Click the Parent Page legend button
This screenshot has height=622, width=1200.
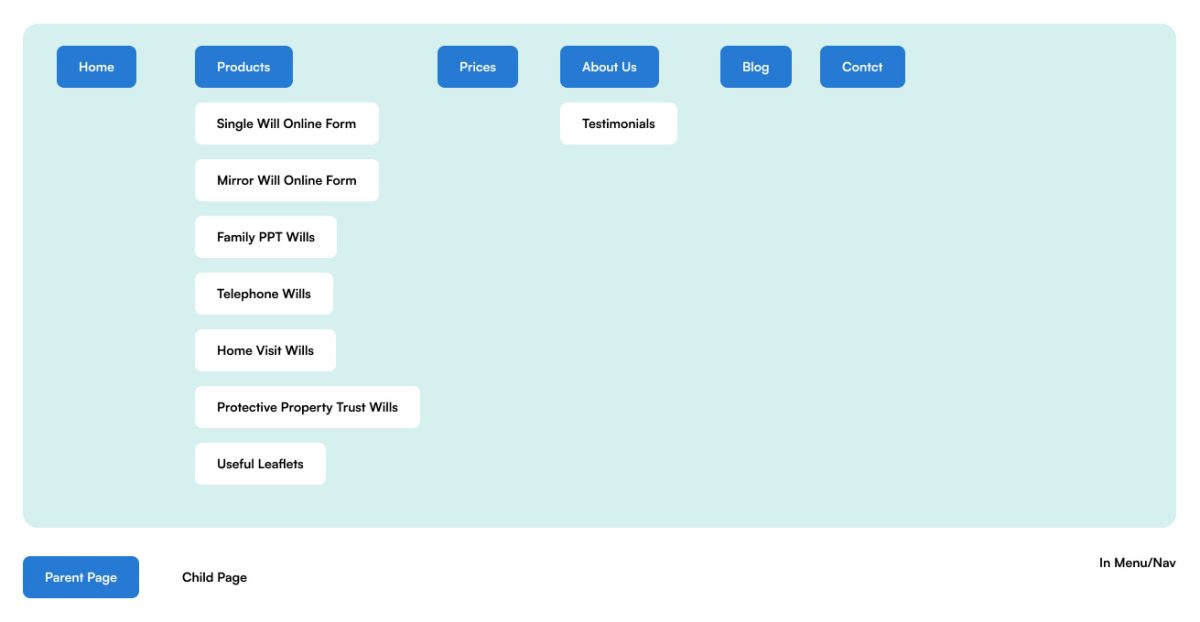(x=81, y=577)
